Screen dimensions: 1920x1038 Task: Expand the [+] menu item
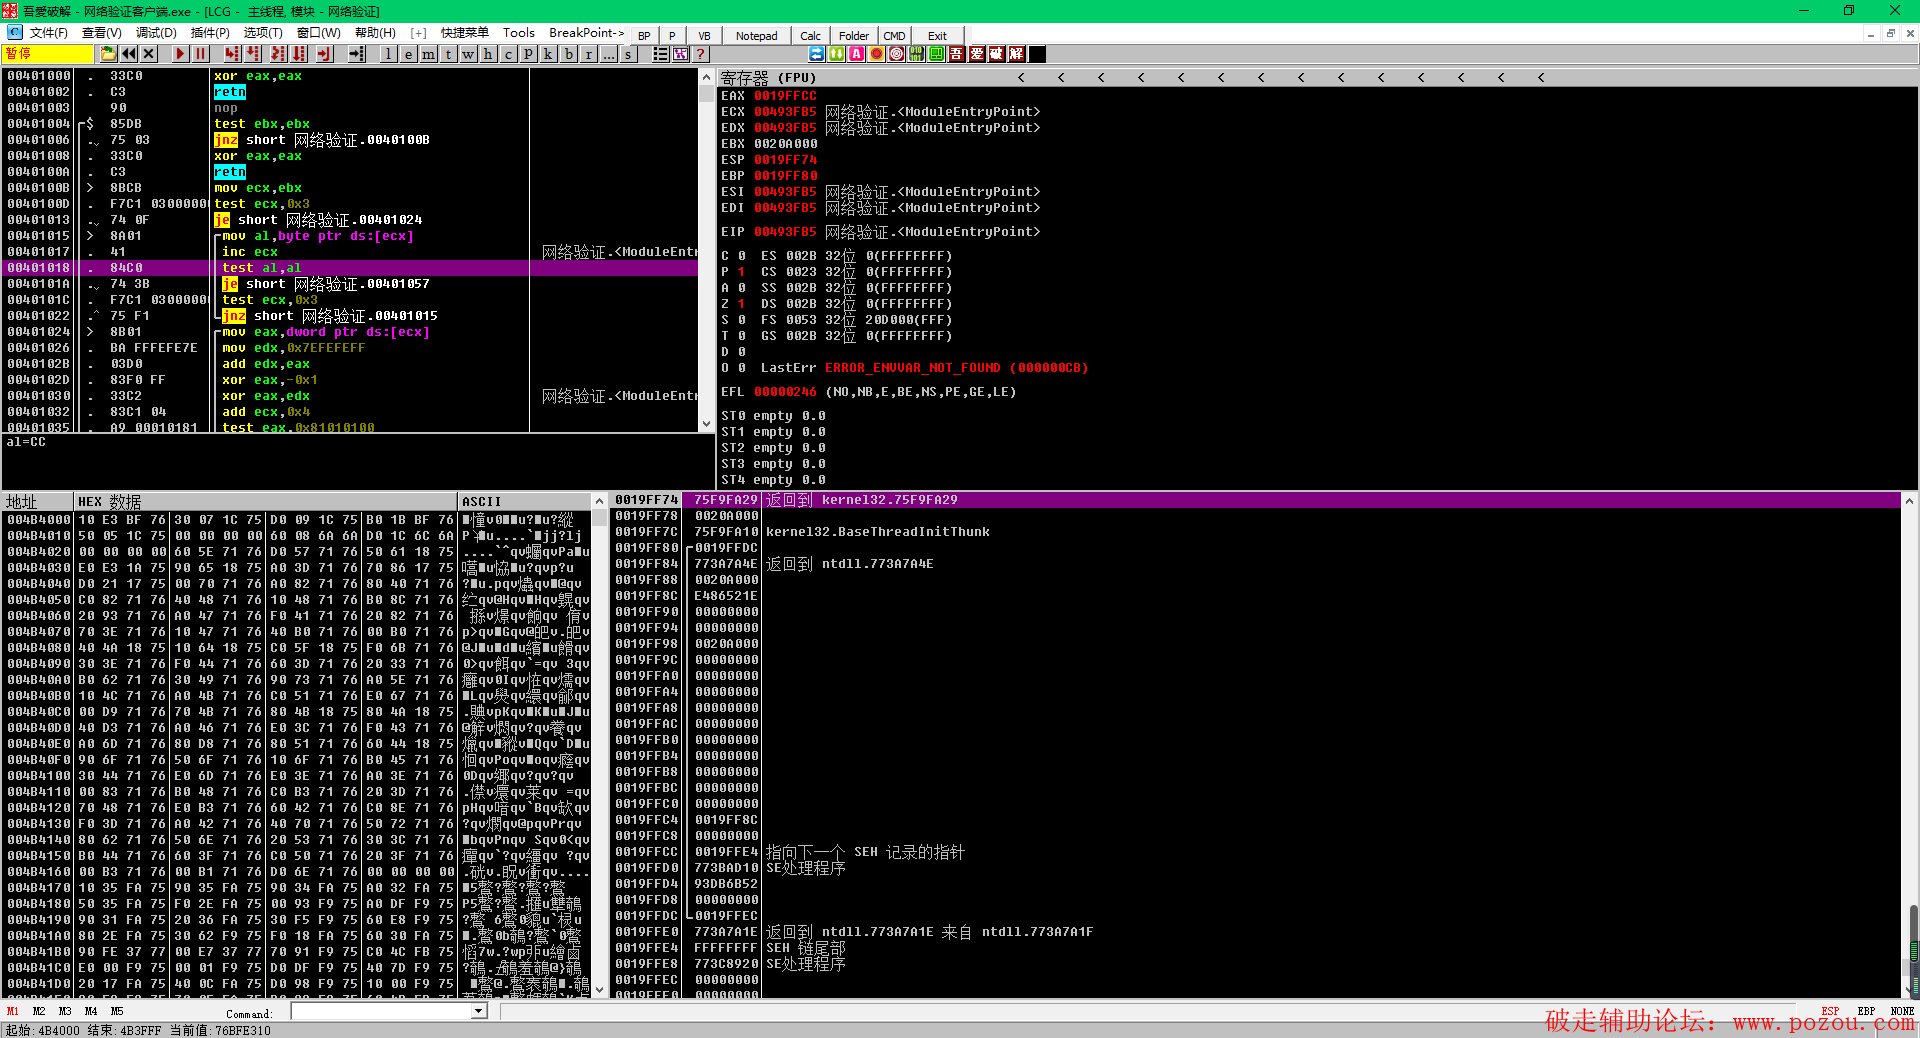tap(418, 33)
